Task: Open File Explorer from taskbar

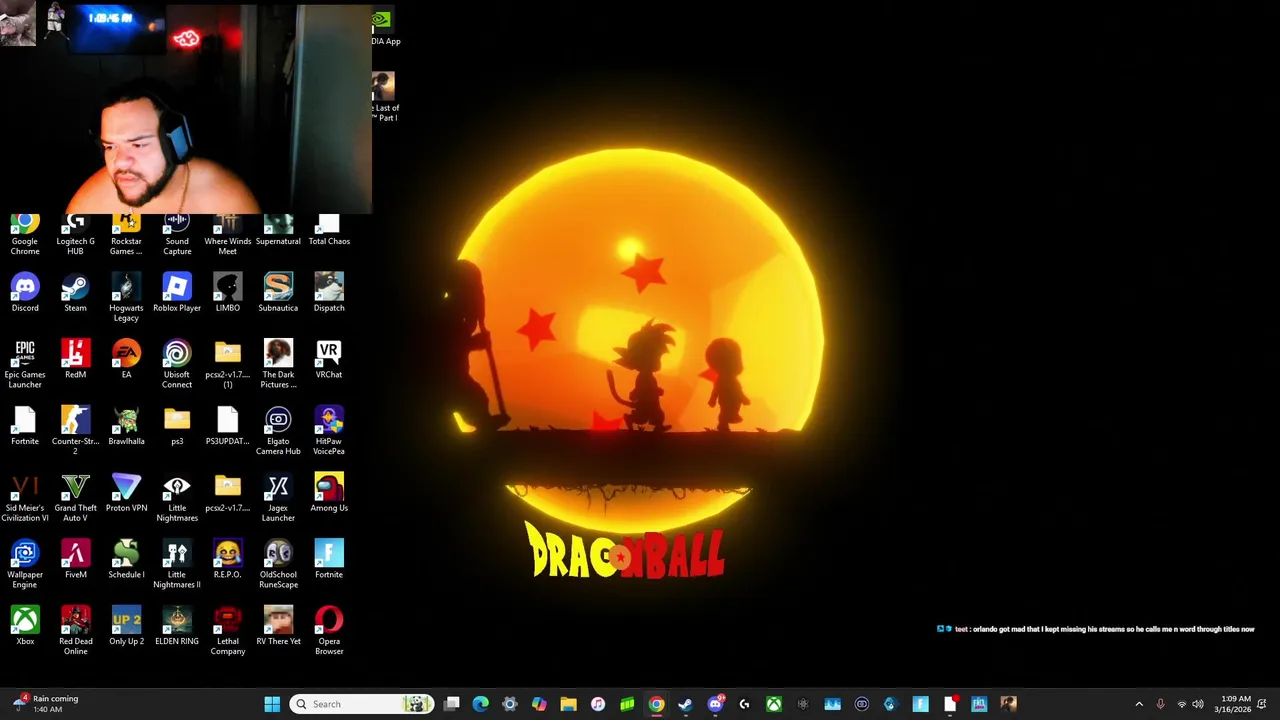Action: 568,704
